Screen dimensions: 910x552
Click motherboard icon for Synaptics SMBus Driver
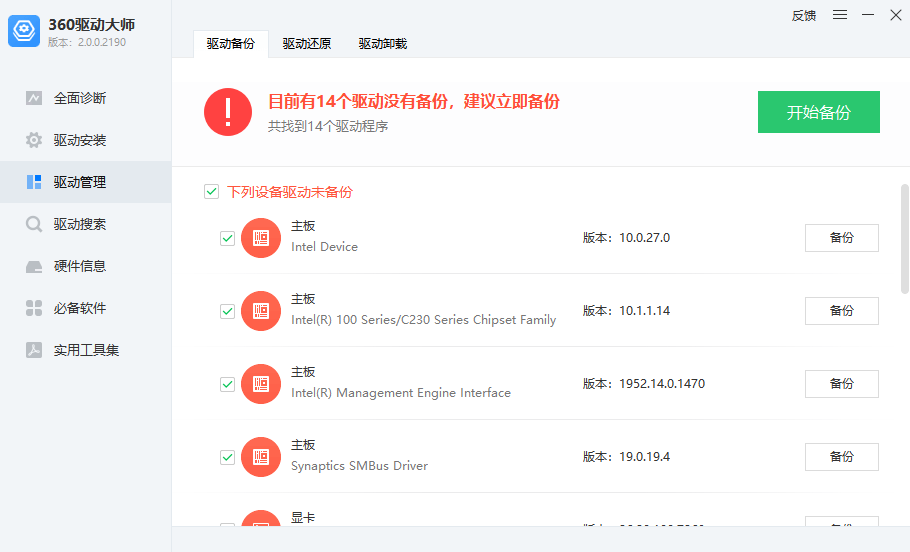pos(261,457)
